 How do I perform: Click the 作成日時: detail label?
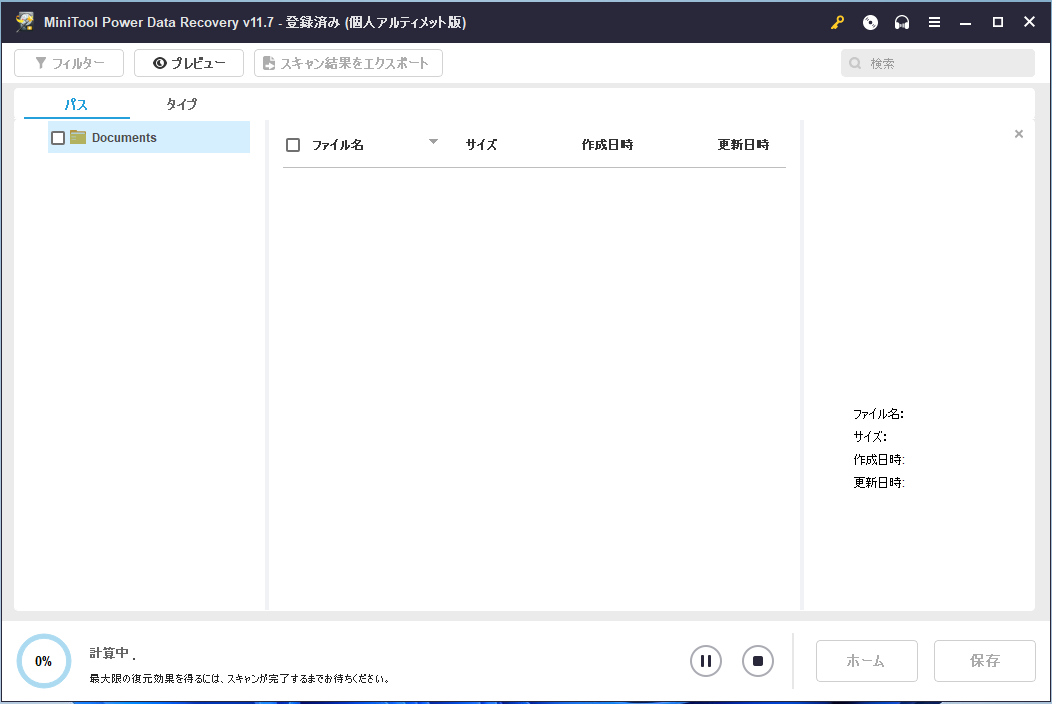(879, 460)
